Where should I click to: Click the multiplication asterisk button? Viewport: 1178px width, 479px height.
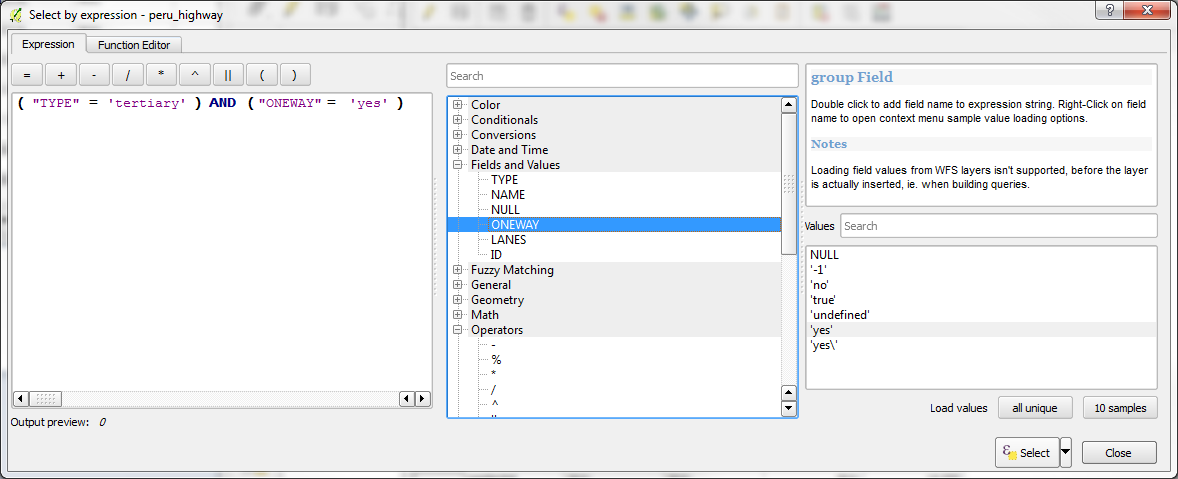pyautogui.click(x=161, y=75)
